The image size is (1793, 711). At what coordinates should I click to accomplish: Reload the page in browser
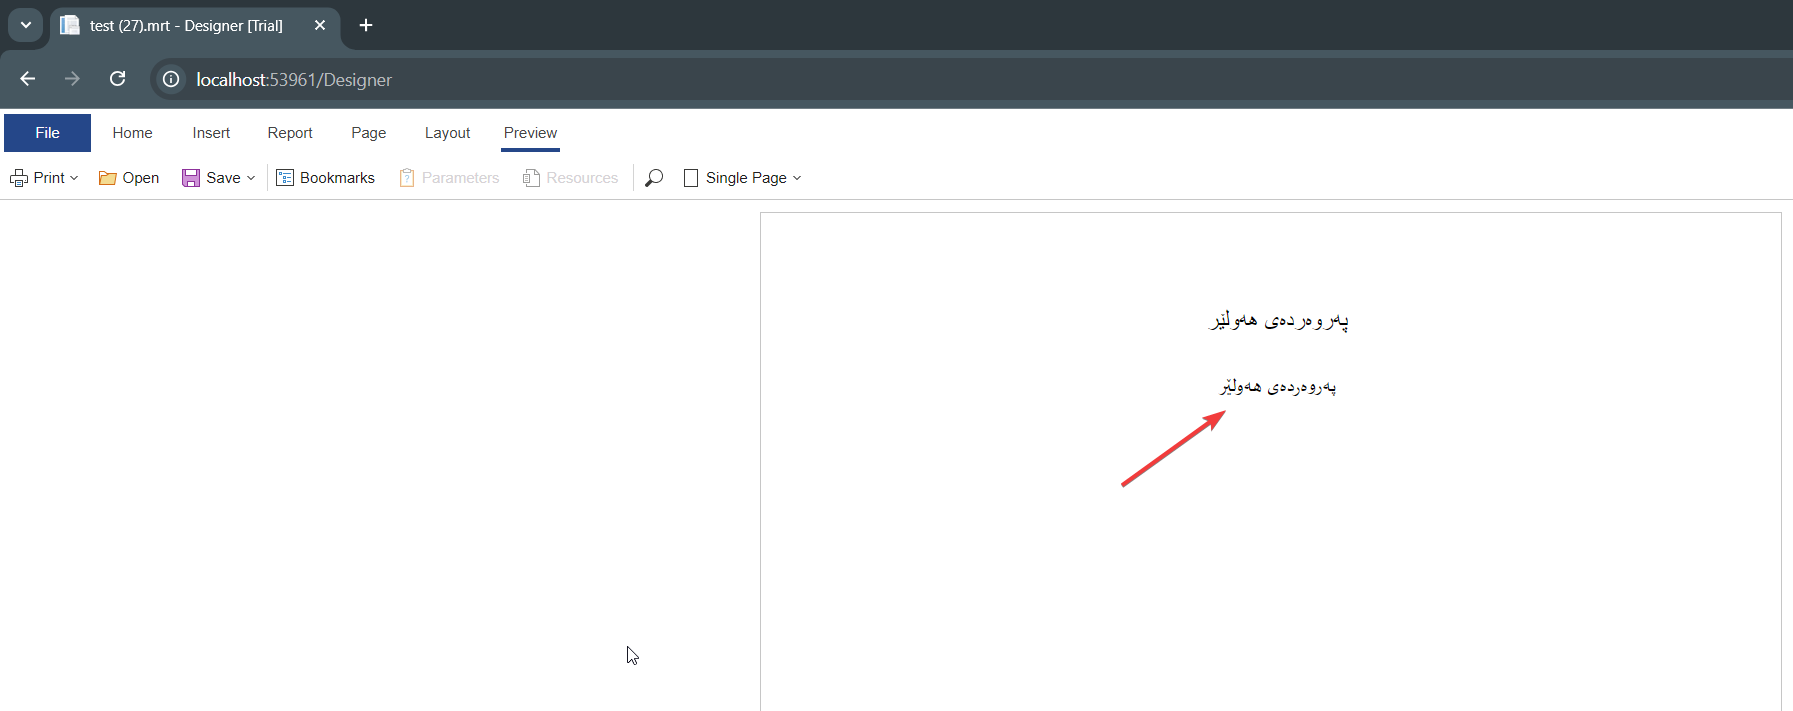click(x=118, y=79)
